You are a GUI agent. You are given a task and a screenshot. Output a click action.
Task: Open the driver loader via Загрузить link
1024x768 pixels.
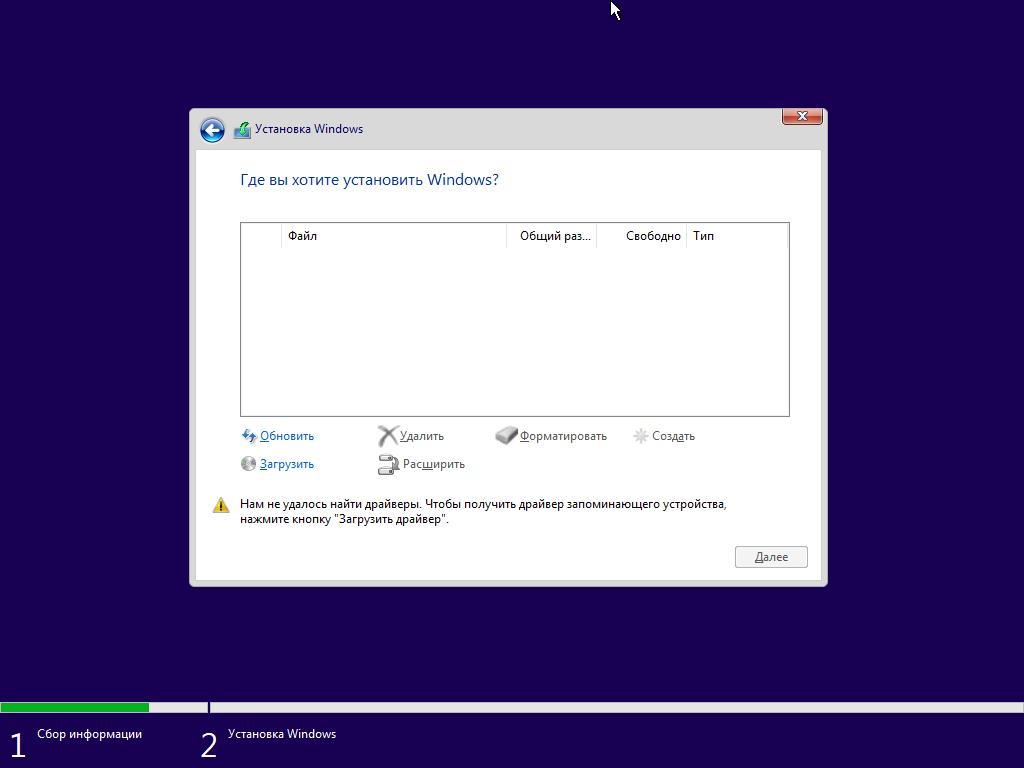pos(287,464)
